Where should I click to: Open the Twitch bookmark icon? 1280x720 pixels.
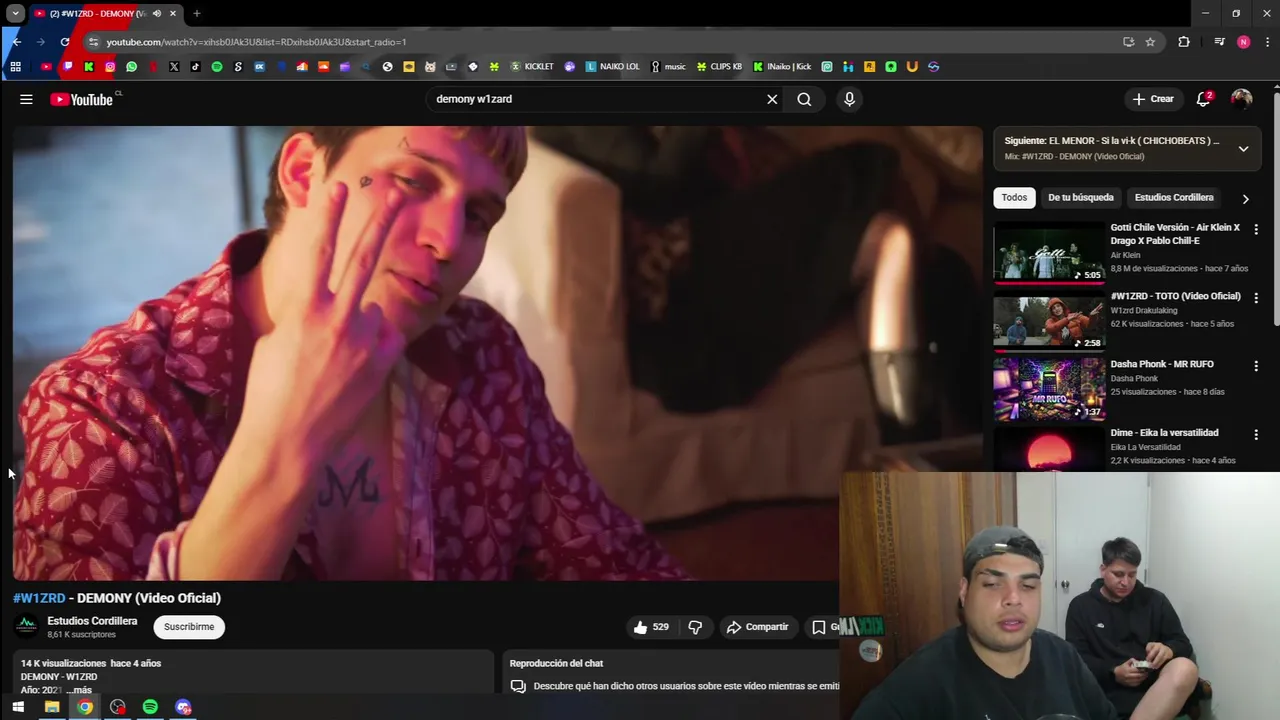point(67,67)
